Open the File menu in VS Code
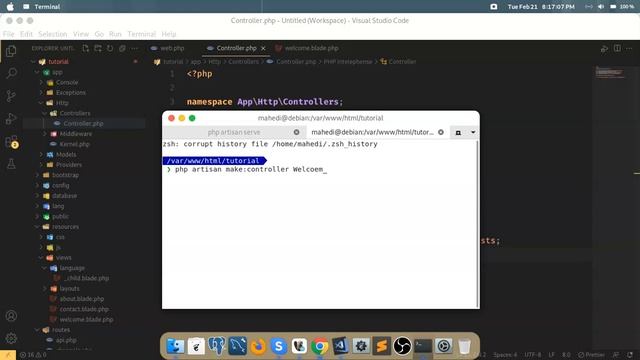The width and height of the screenshot is (640, 360). pyautogui.click(x=9, y=34)
